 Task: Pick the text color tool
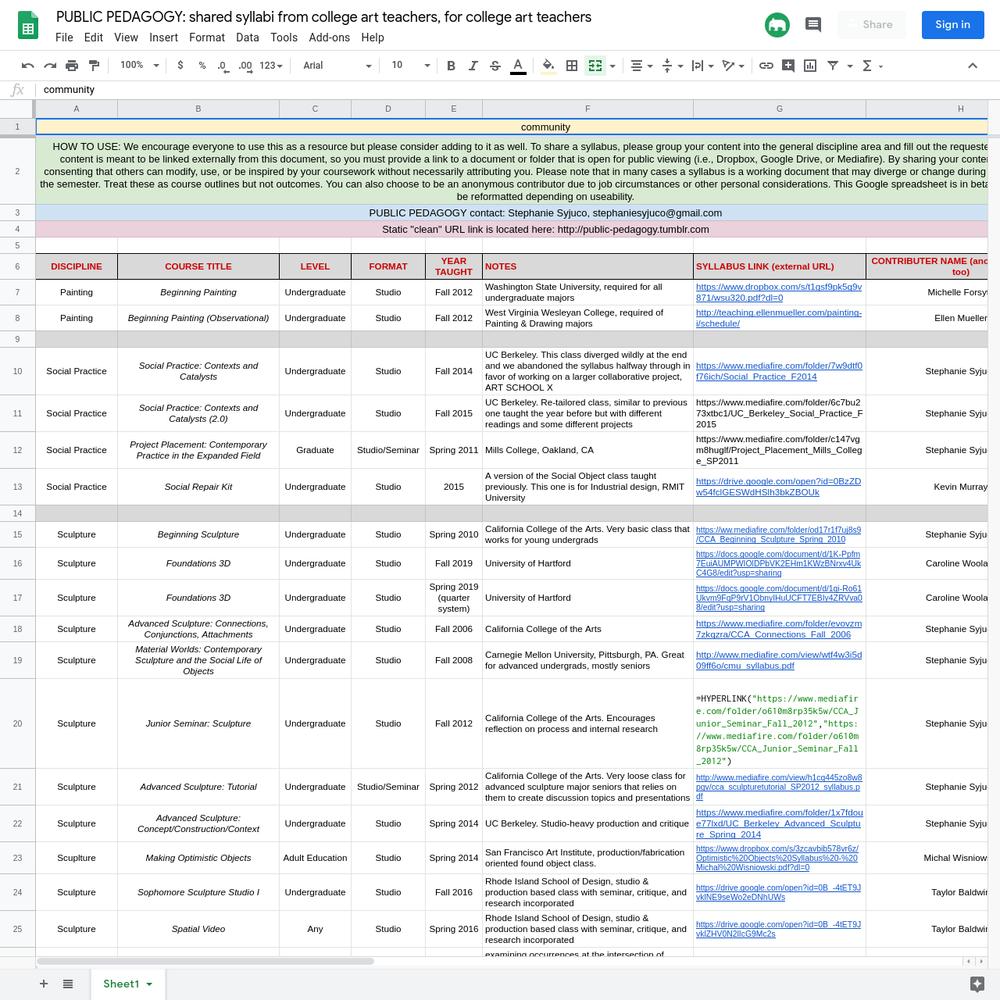click(x=518, y=66)
